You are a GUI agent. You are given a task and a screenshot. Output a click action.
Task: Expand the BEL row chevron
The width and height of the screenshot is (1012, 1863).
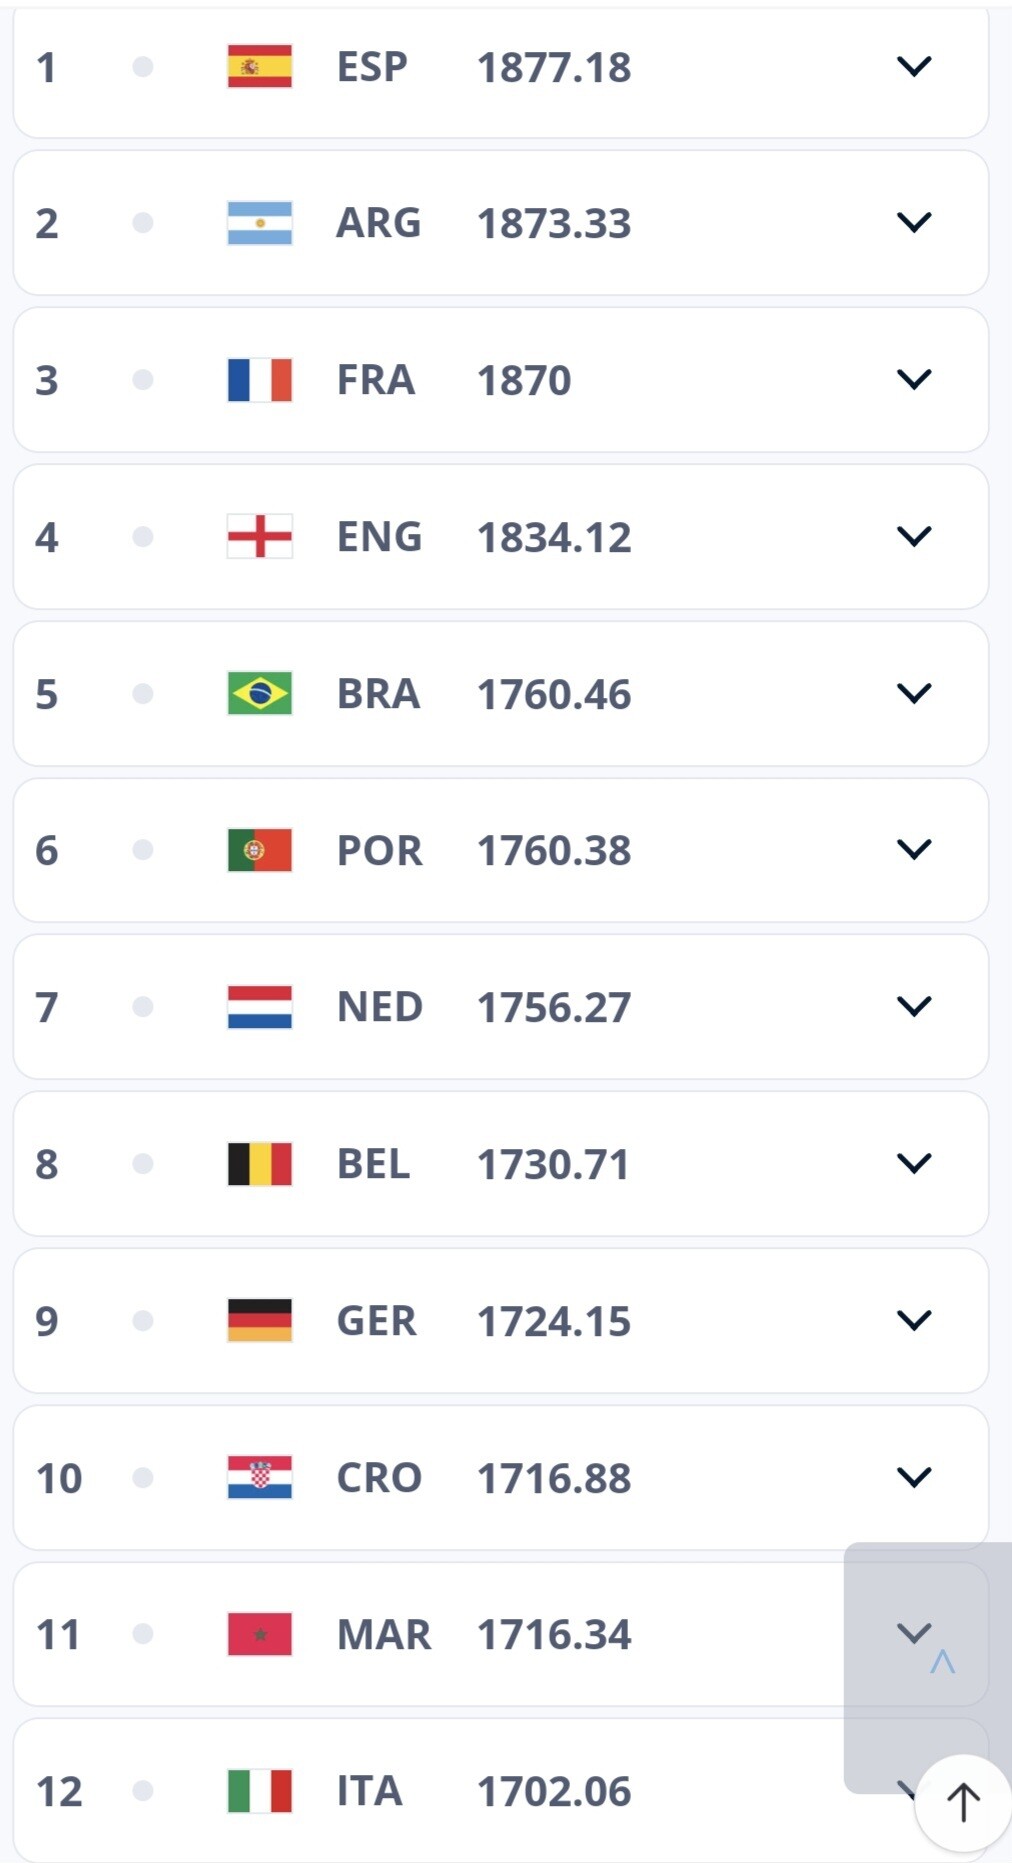pos(914,1163)
